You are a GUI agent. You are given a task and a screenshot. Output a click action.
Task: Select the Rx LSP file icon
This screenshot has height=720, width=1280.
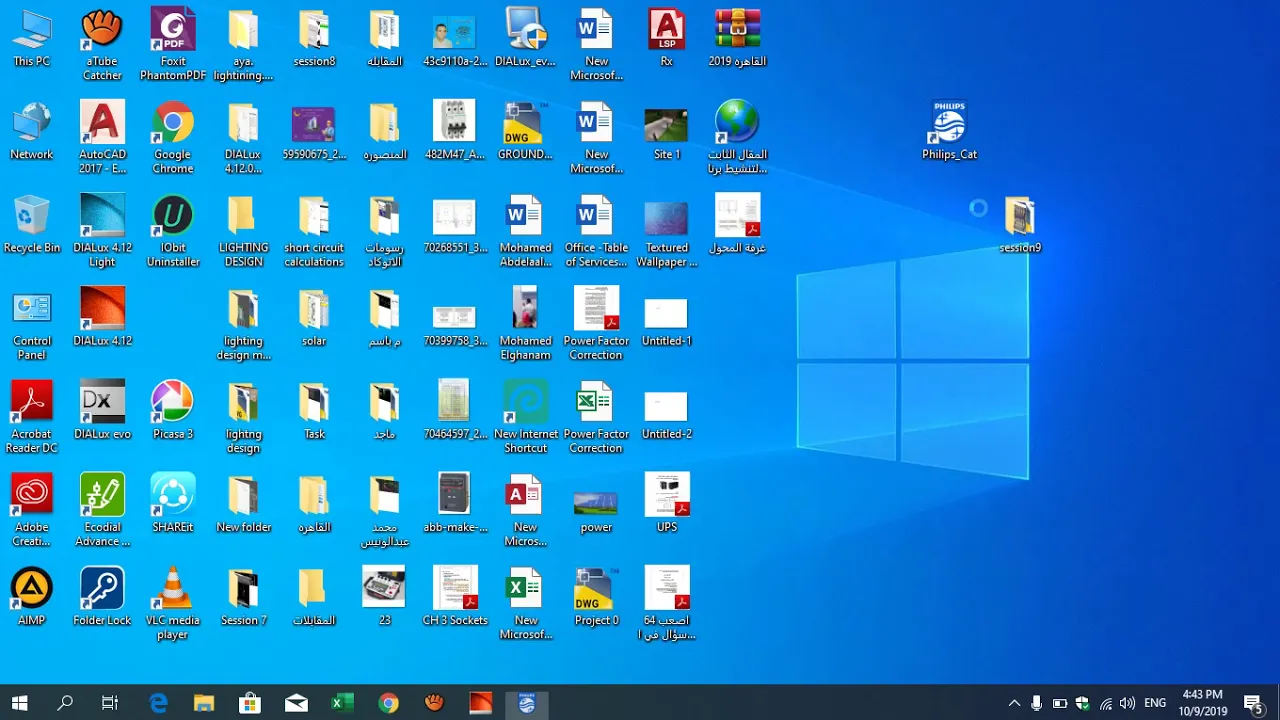pos(666,38)
